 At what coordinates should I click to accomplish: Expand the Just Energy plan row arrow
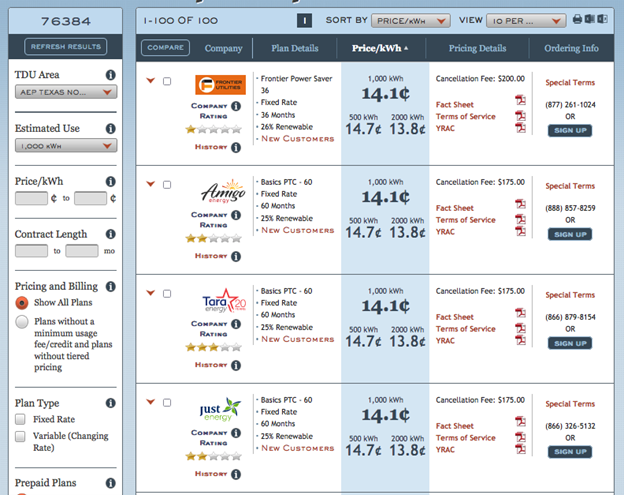pos(150,402)
